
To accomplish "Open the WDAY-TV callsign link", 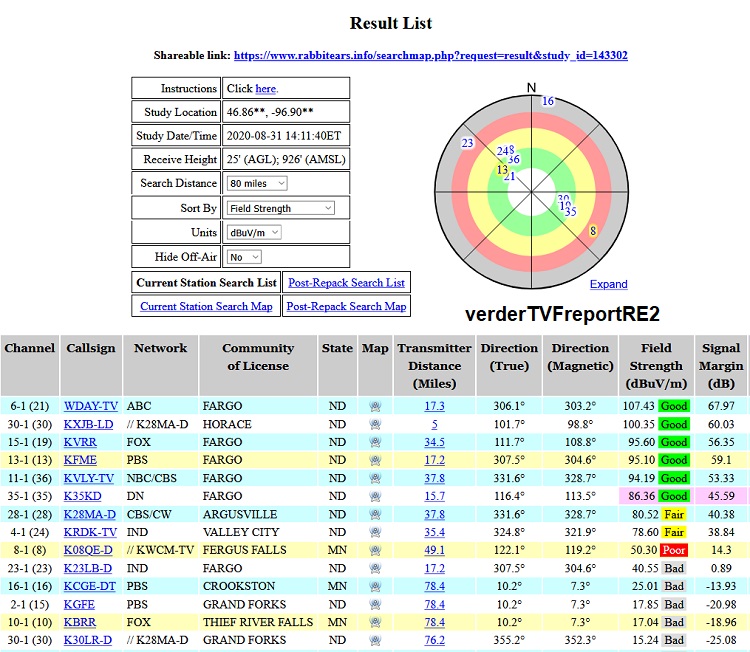I will pos(90,406).
